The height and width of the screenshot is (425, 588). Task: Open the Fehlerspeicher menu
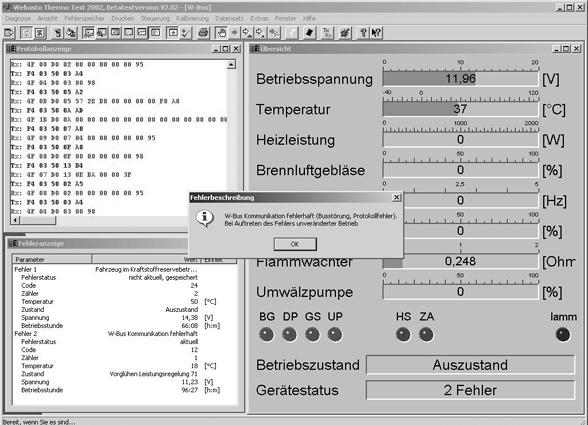click(84, 18)
